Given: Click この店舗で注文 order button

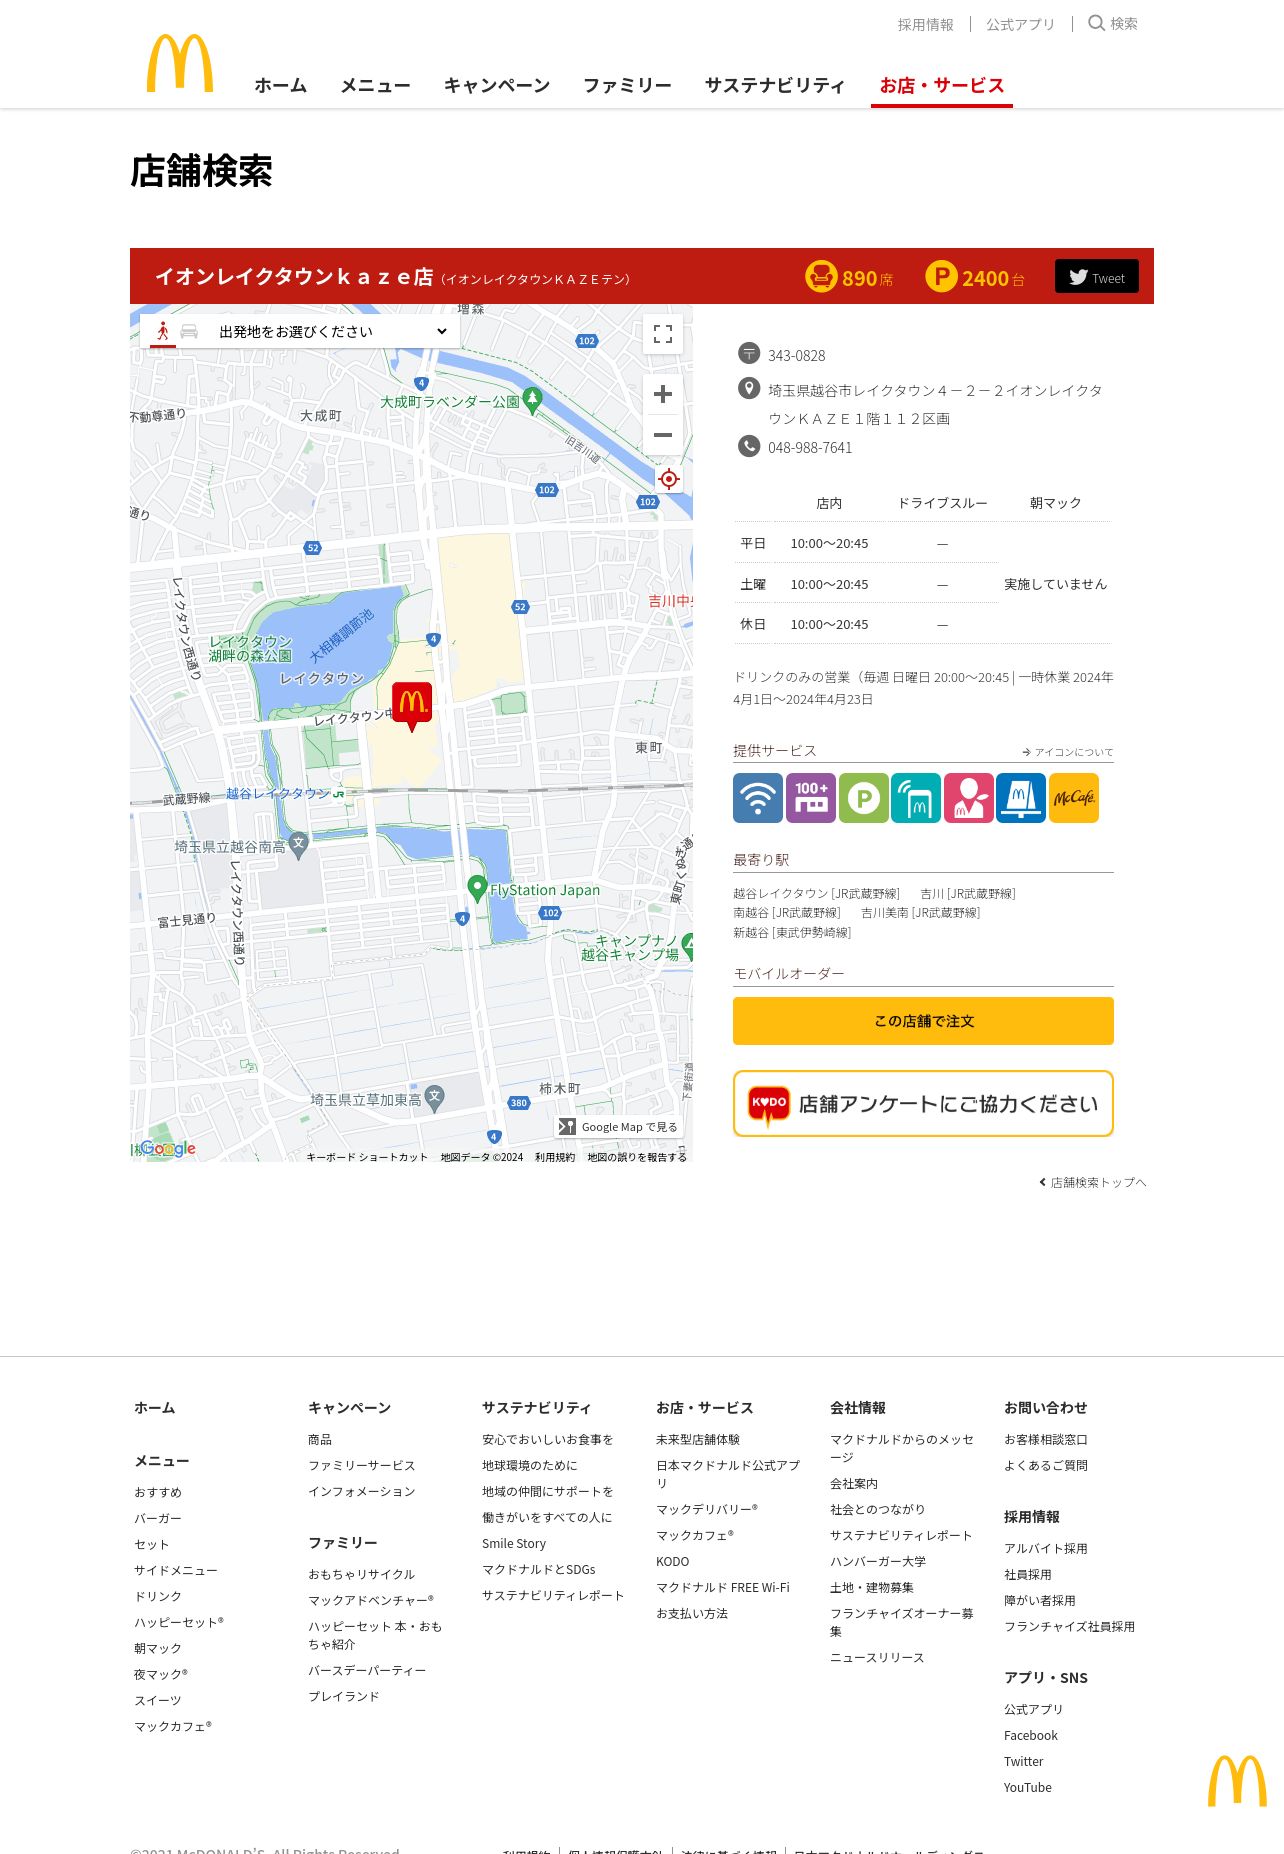Looking at the screenshot, I should (923, 1021).
